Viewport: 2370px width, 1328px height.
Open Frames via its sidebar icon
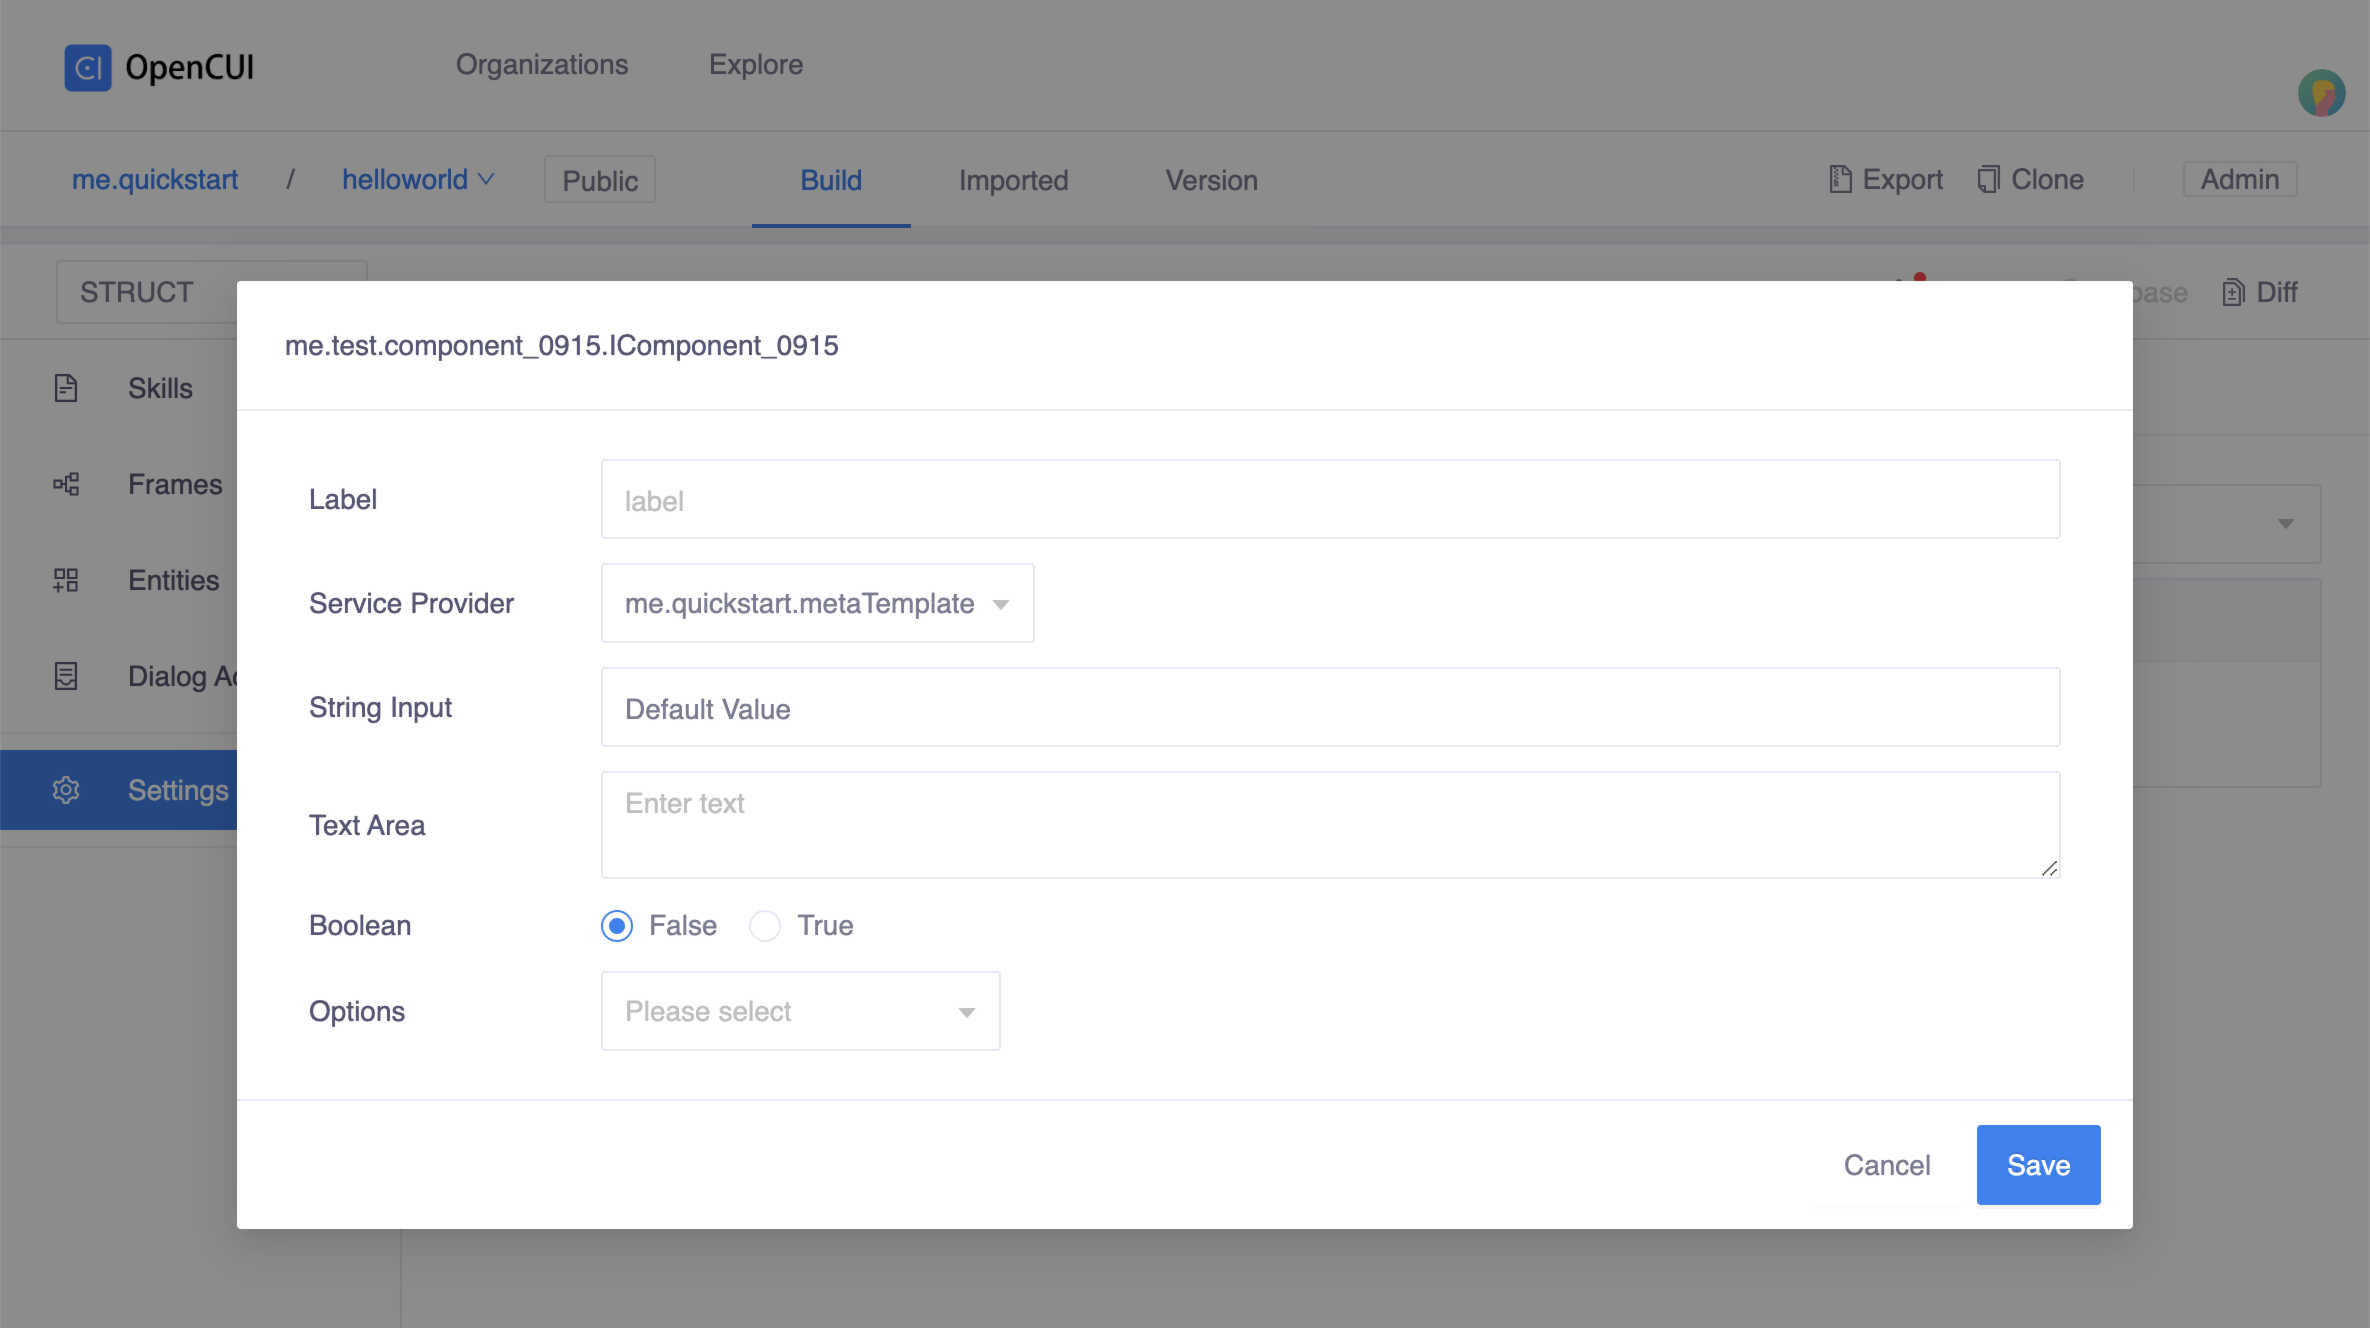pyautogui.click(x=66, y=485)
